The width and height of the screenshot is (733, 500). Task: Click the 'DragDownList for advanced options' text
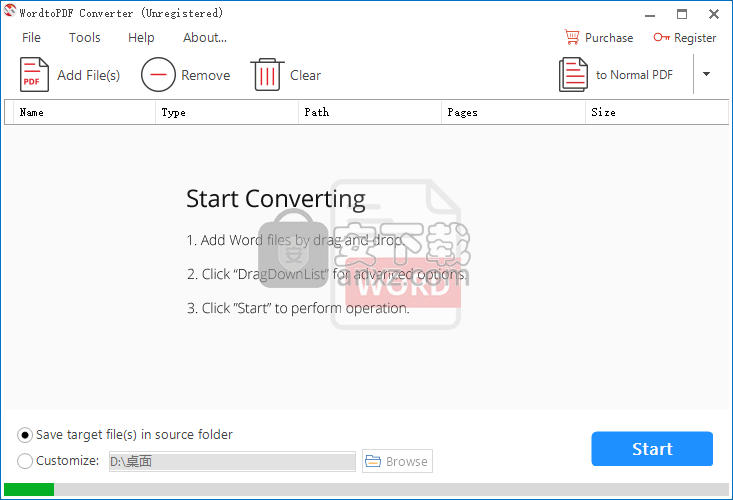(327, 274)
